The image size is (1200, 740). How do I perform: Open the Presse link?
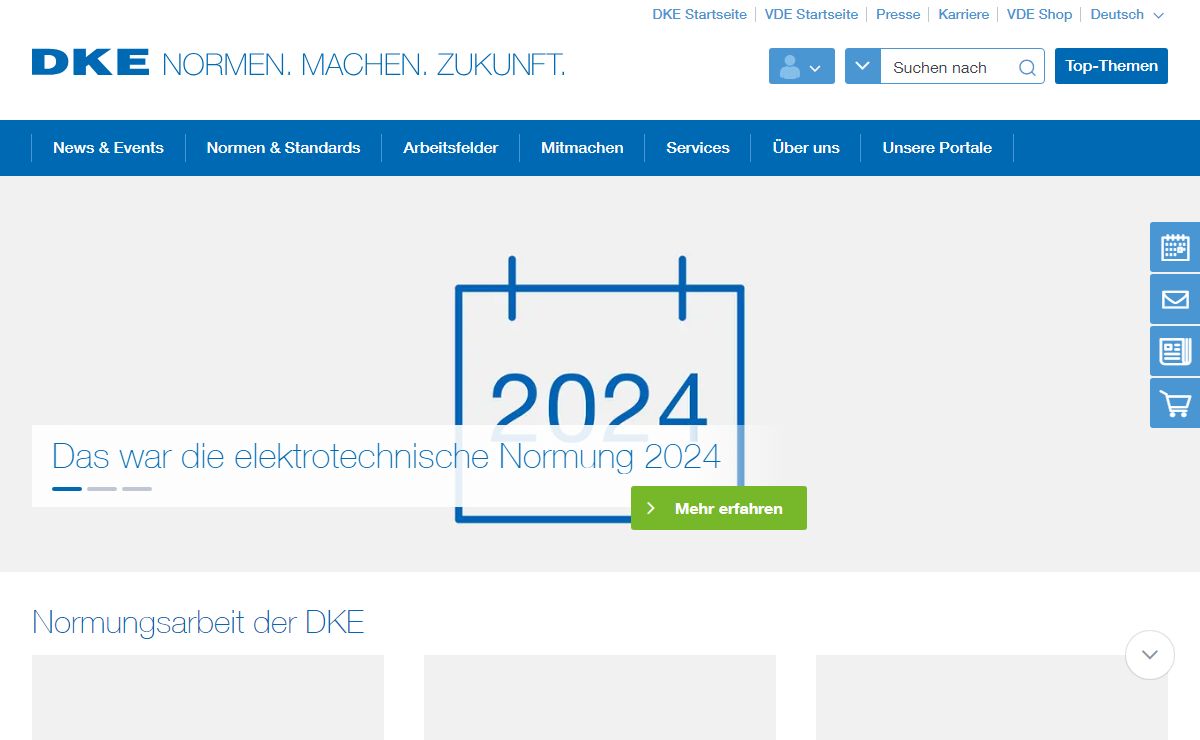898,14
